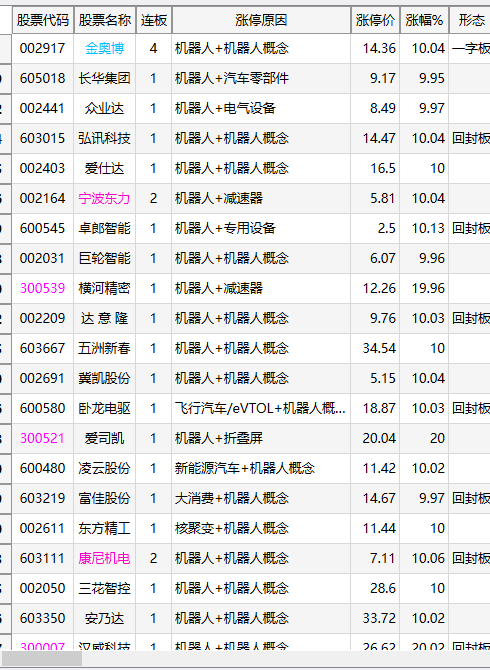
Task: Click reason 机器人+汽车零部件
Action: pos(232,78)
